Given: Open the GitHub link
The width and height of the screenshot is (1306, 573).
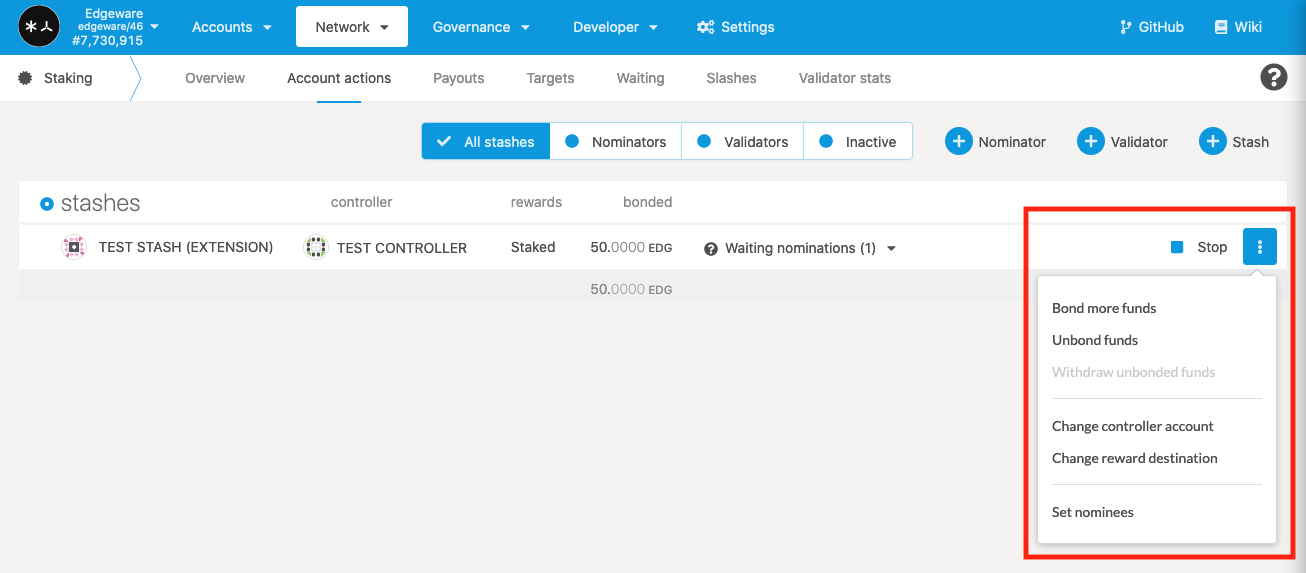Looking at the screenshot, I should pos(1151,27).
